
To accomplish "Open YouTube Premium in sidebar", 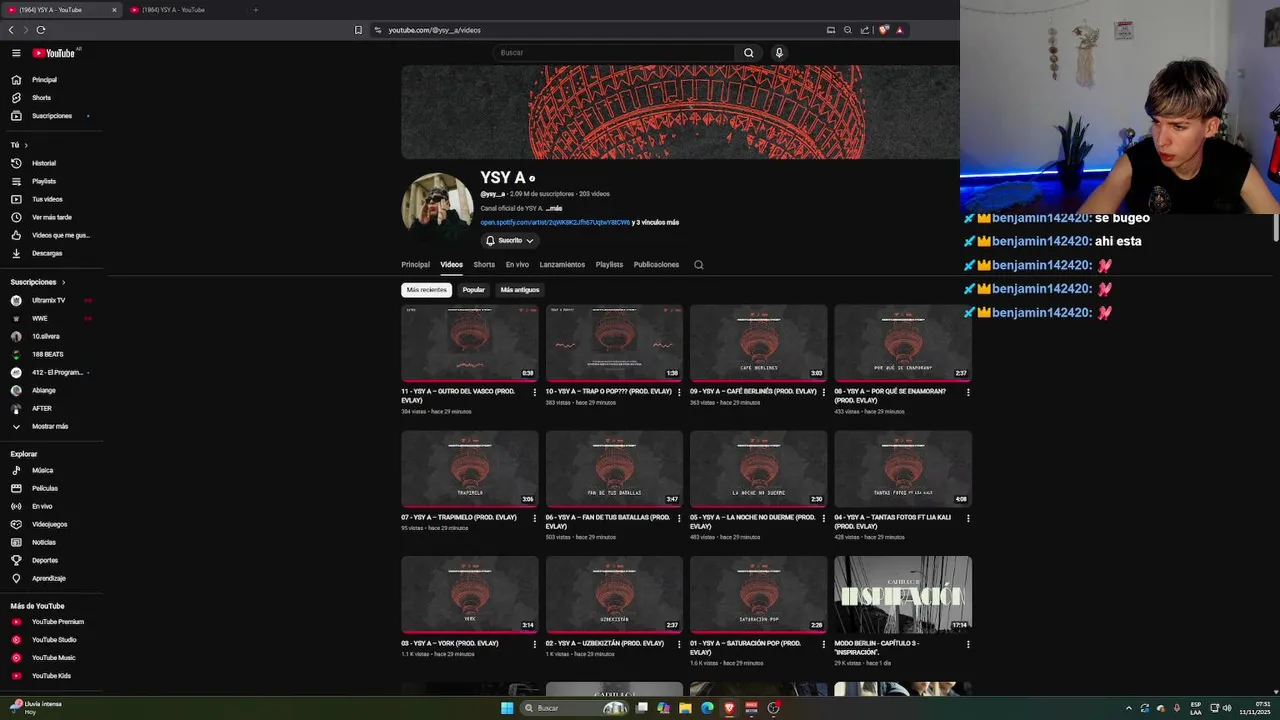I will (57, 622).
